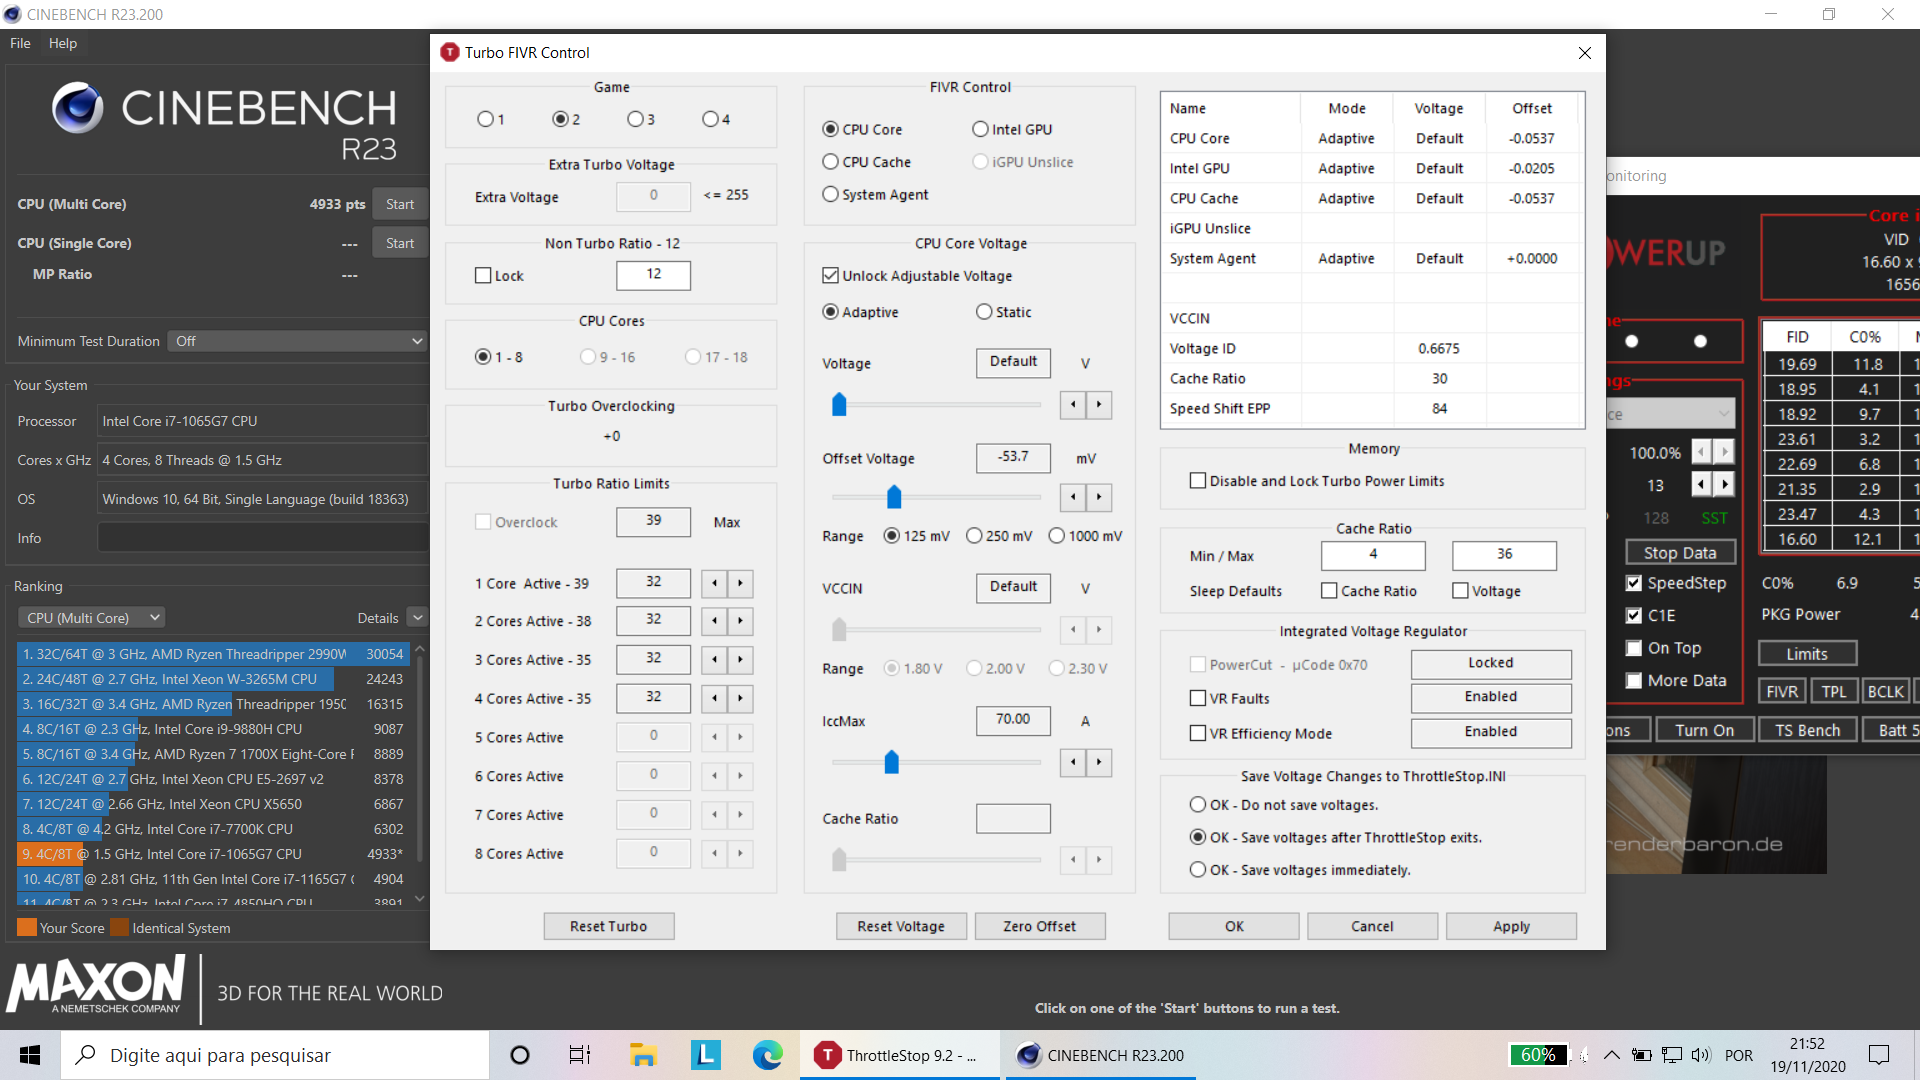This screenshot has width=1920, height=1080.
Task: Increase 3 Cores Active turbo ratio
Action: coord(740,660)
